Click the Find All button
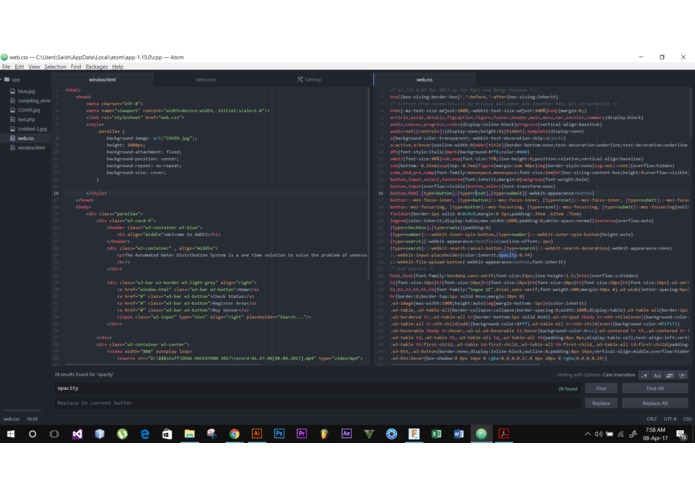 click(x=655, y=389)
